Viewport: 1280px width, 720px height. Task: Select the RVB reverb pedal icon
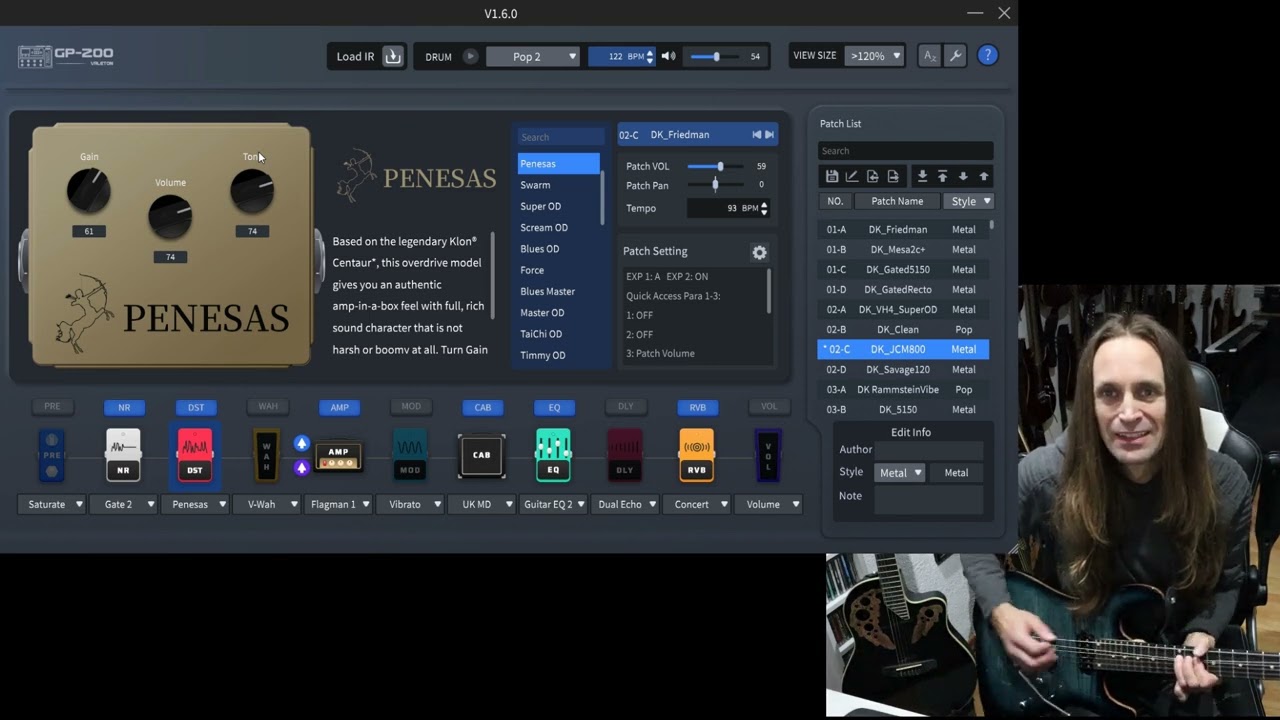(696, 455)
